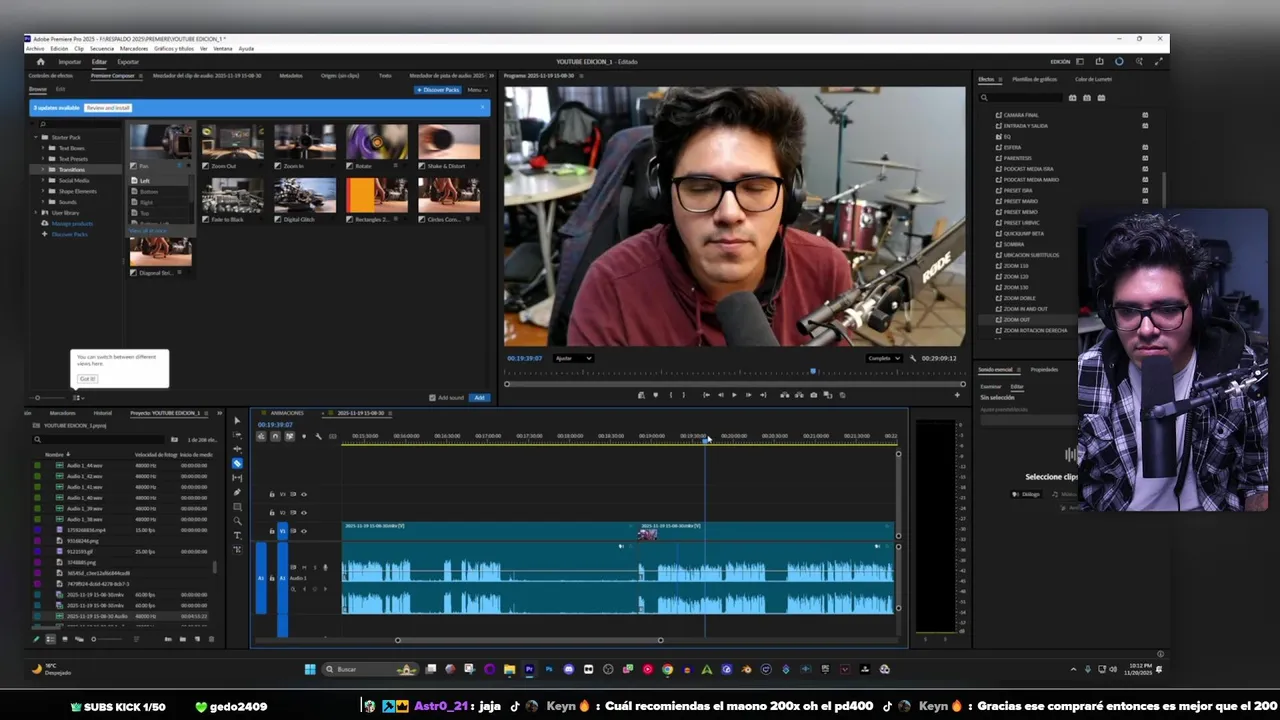This screenshot has height=720, width=1280.
Task: Select the Ripple Edit tool
Action: 237,449
